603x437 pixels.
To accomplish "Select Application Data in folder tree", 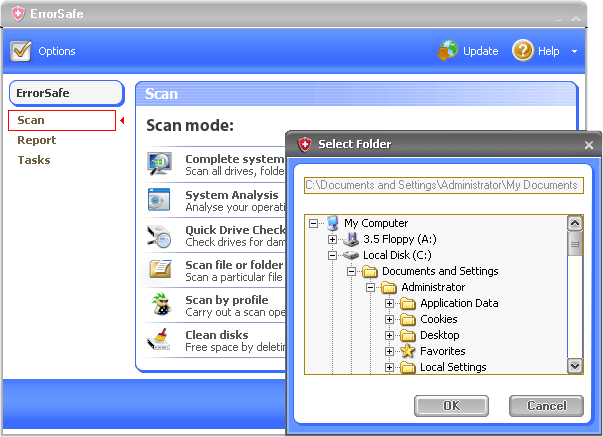I will (459, 304).
